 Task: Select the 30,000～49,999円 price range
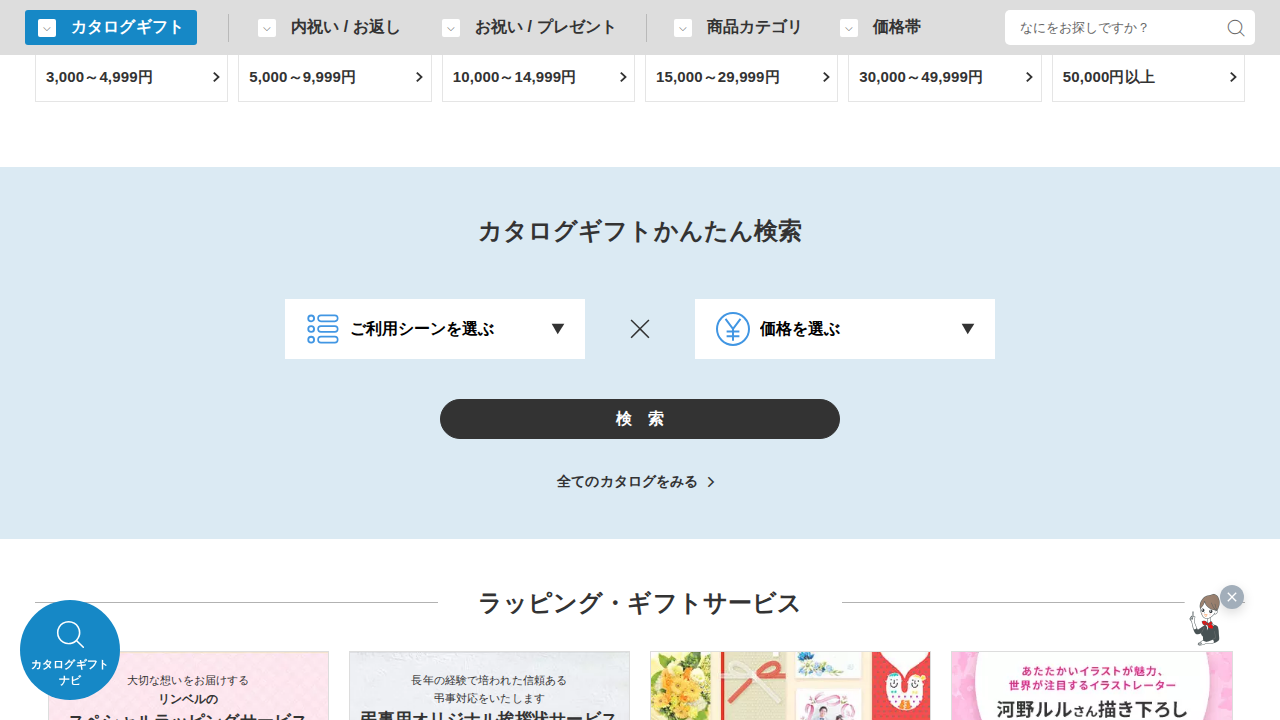pos(945,78)
